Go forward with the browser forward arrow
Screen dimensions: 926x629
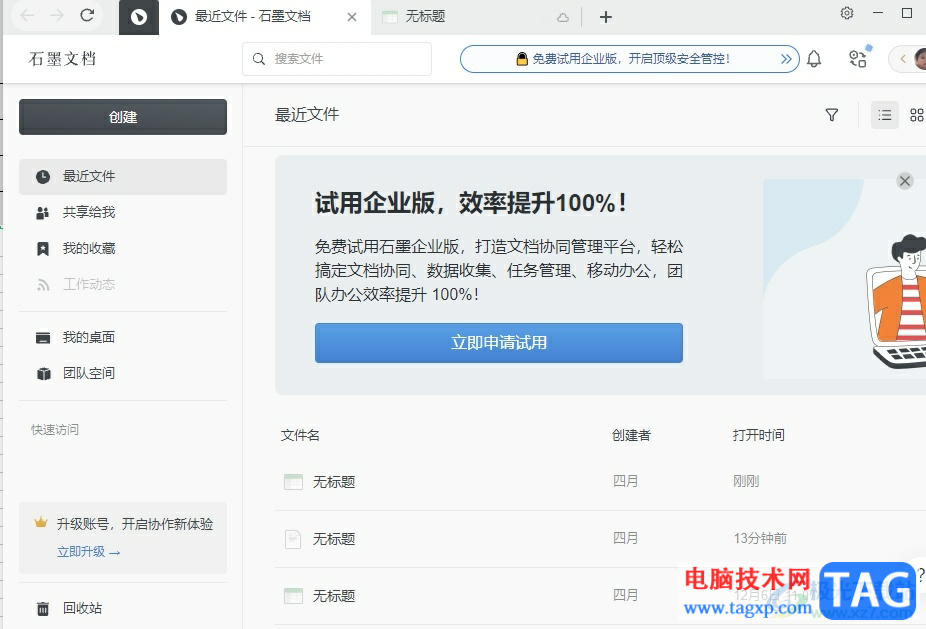(x=57, y=15)
